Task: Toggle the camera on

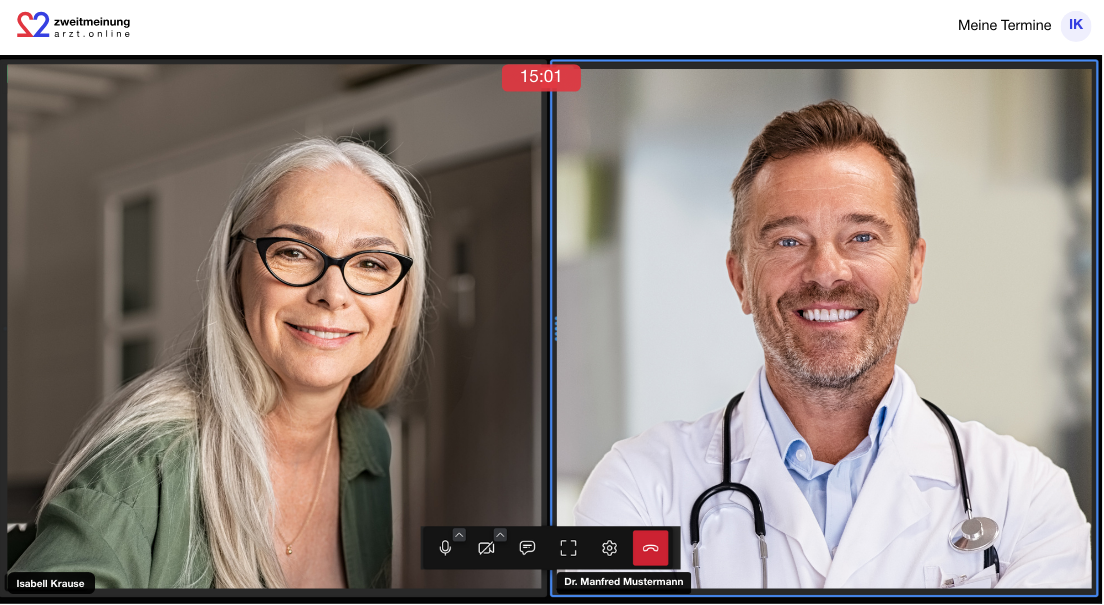Action: 486,548
